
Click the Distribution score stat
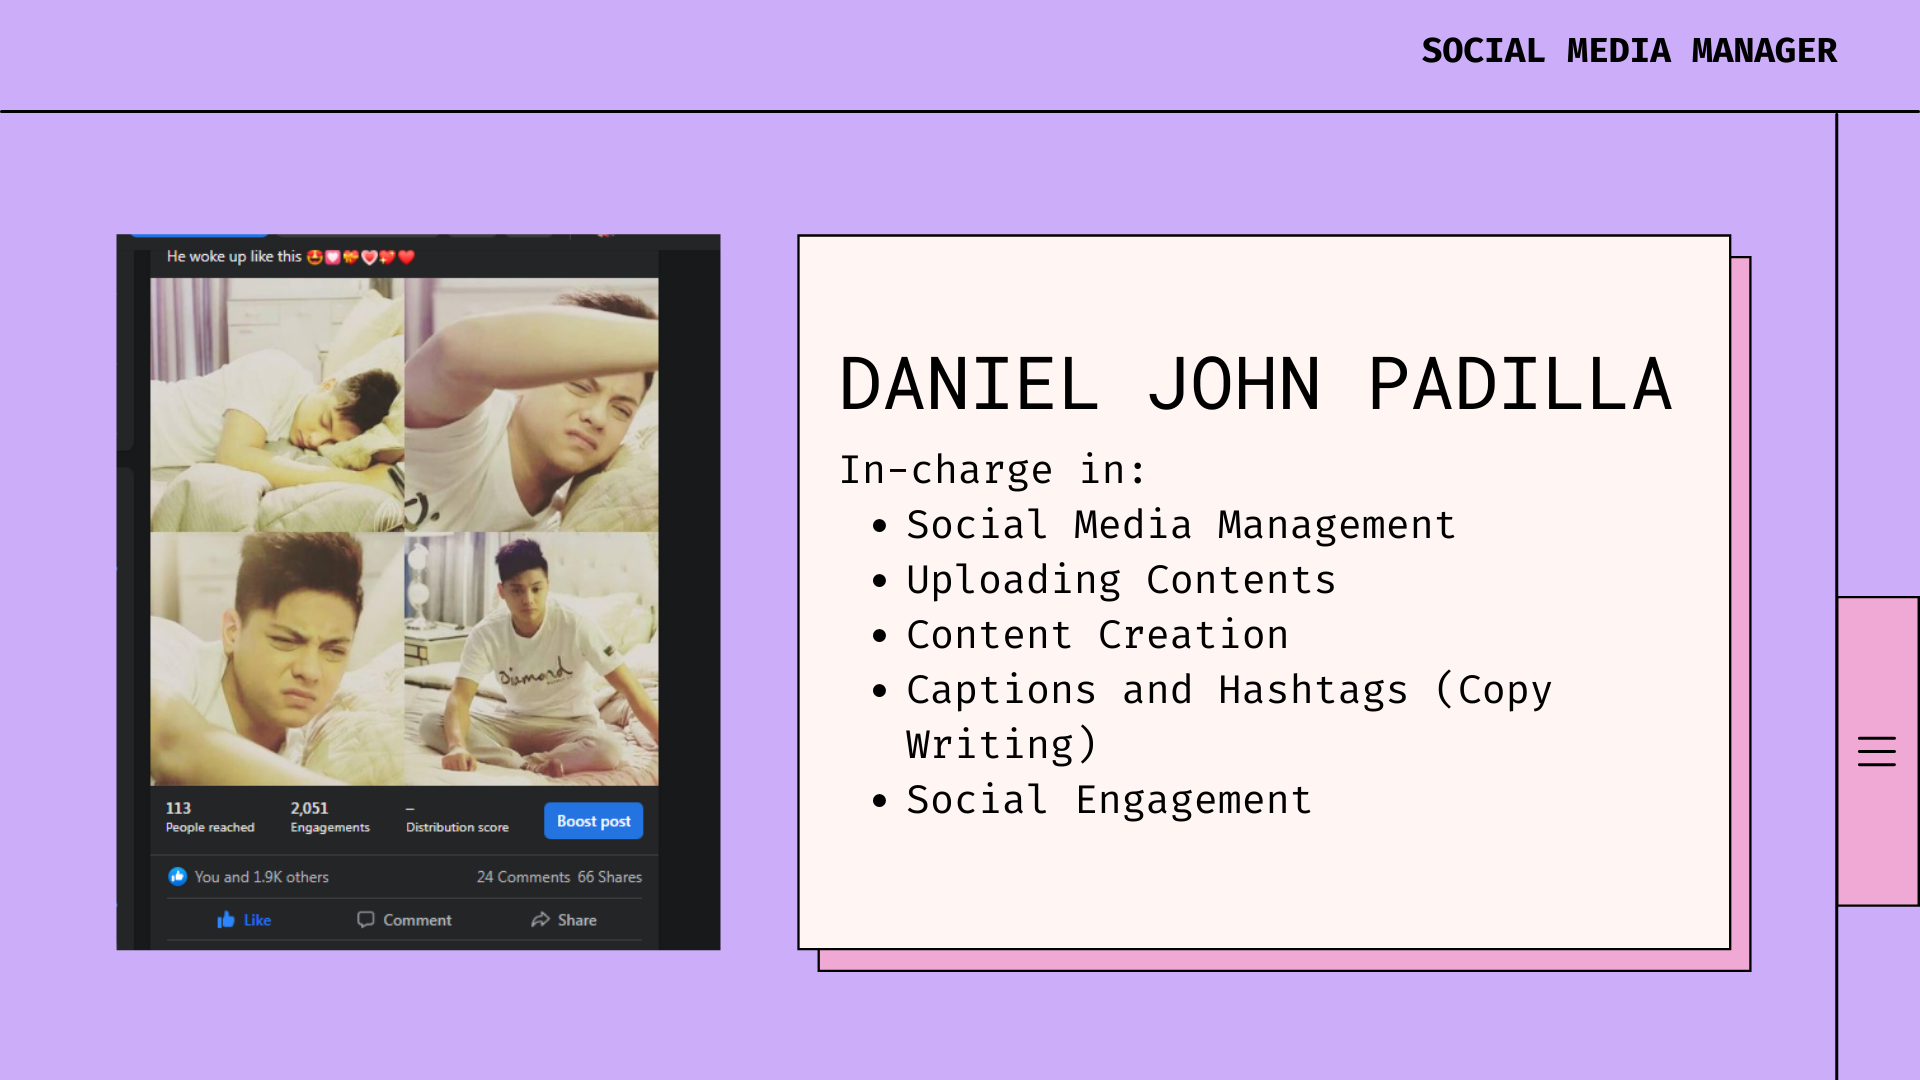(457, 819)
